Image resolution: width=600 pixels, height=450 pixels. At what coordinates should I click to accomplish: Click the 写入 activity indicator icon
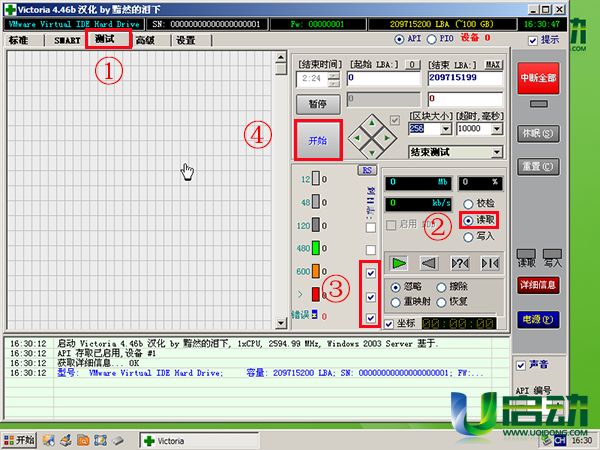click(x=552, y=254)
